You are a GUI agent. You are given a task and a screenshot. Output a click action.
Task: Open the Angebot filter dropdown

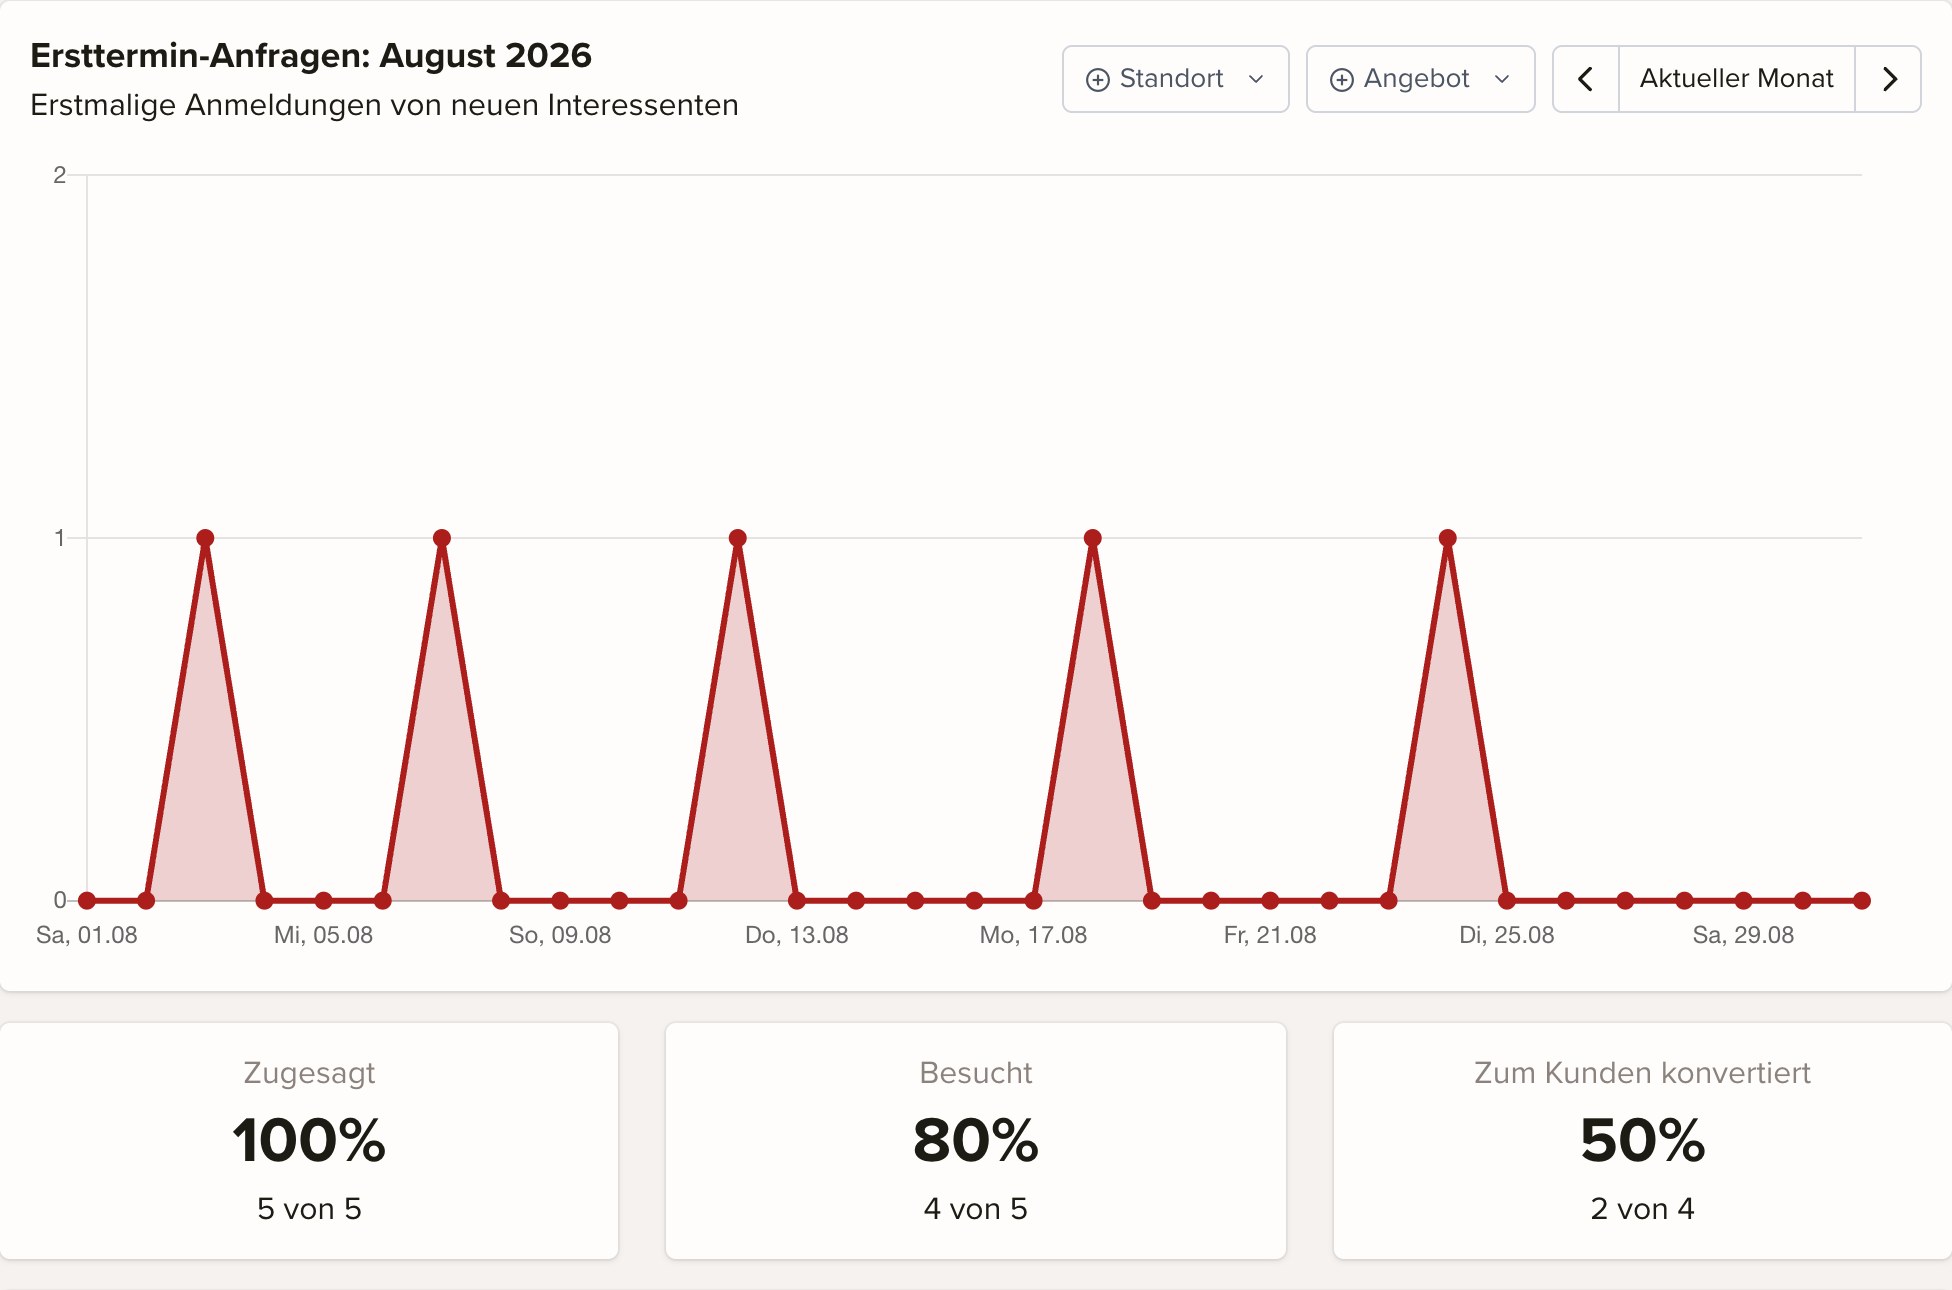tap(1420, 79)
